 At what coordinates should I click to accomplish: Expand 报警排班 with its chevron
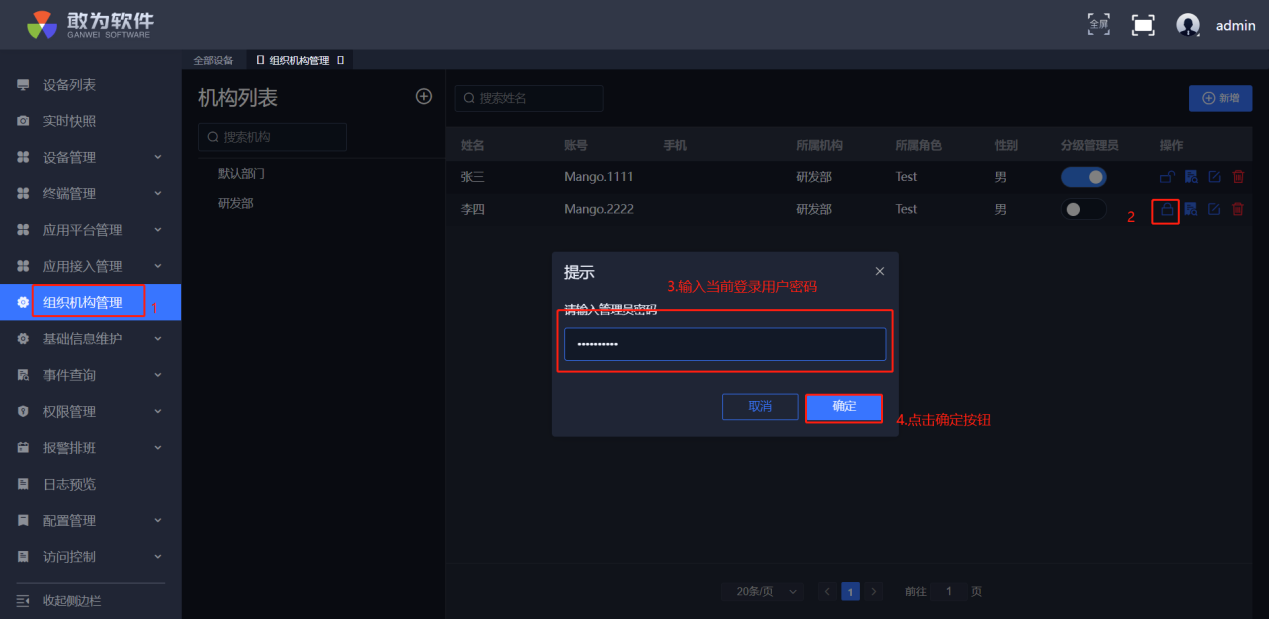coord(158,448)
